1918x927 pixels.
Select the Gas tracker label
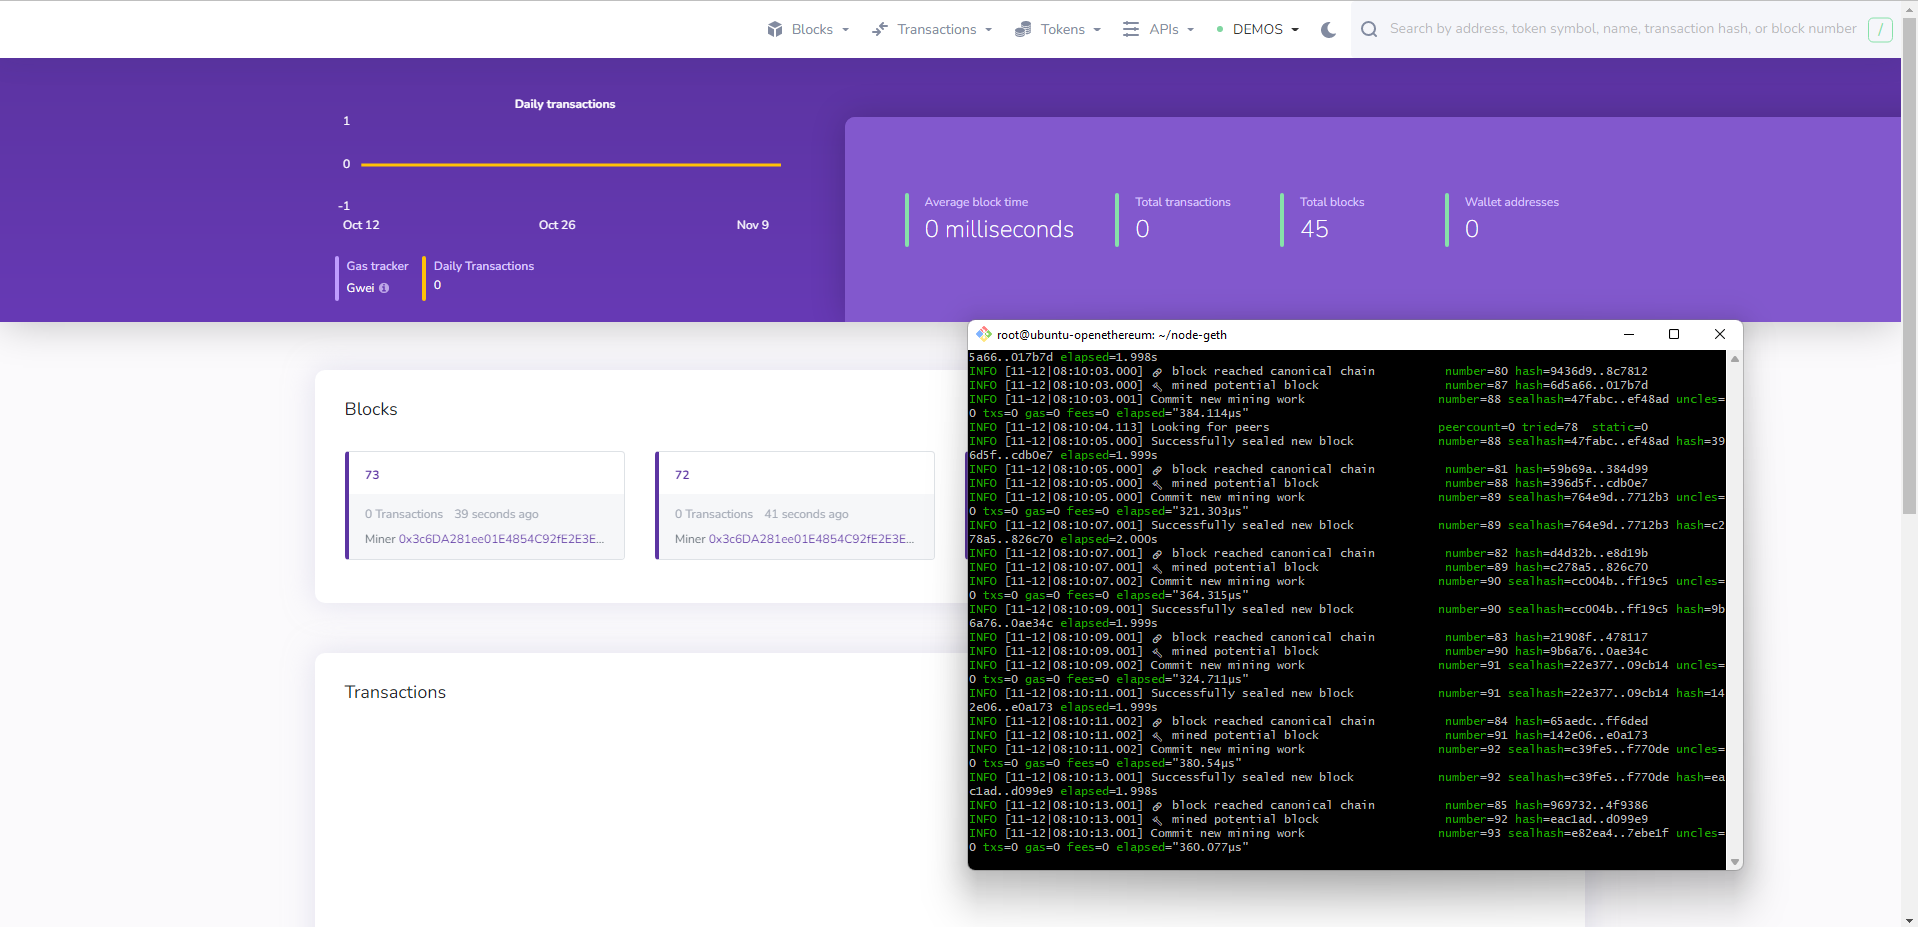point(377,266)
